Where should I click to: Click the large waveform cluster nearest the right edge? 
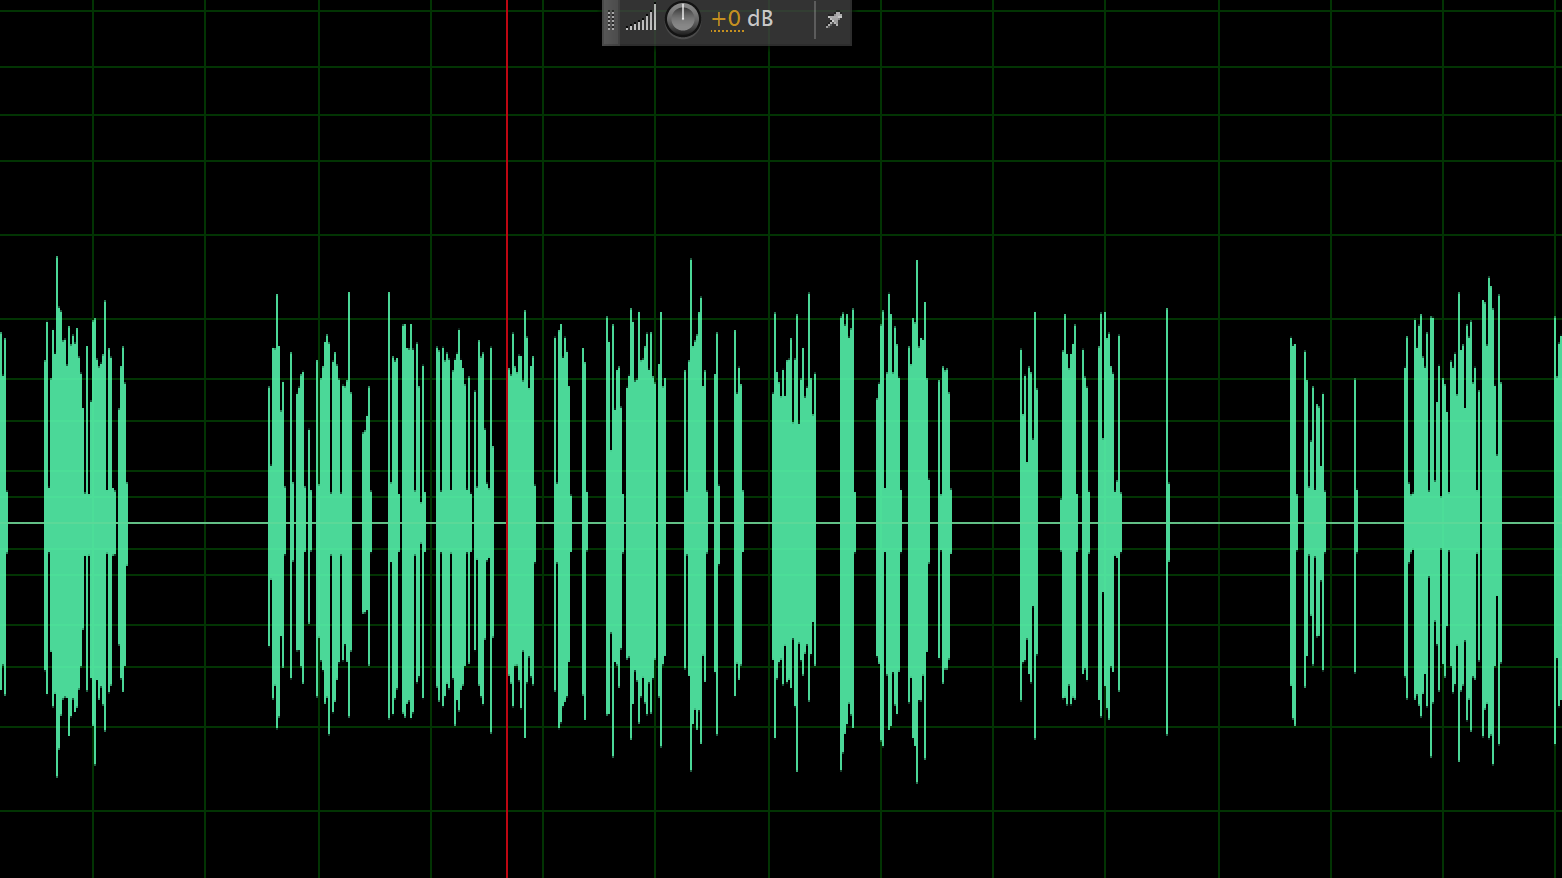point(1453,520)
